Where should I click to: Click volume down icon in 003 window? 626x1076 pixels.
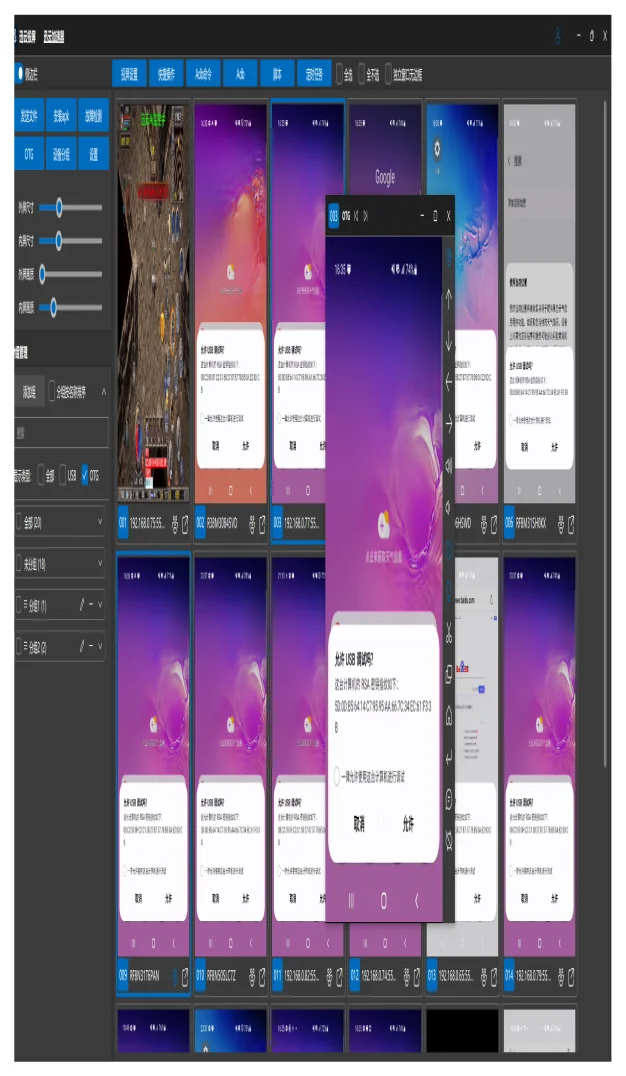point(449,507)
